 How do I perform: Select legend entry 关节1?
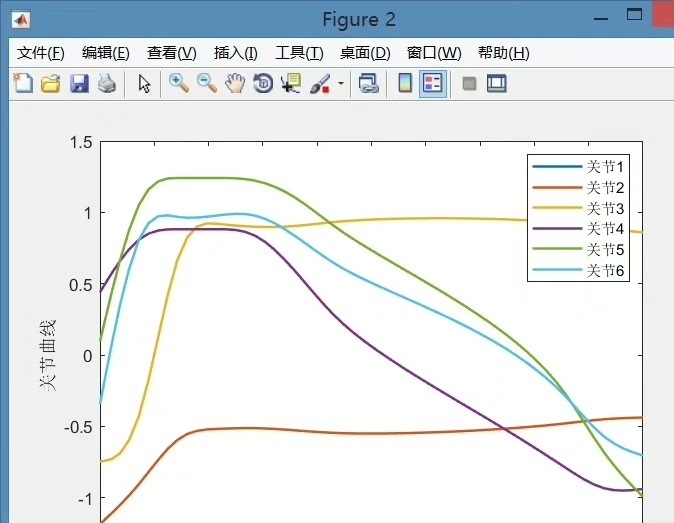tap(578, 167)
